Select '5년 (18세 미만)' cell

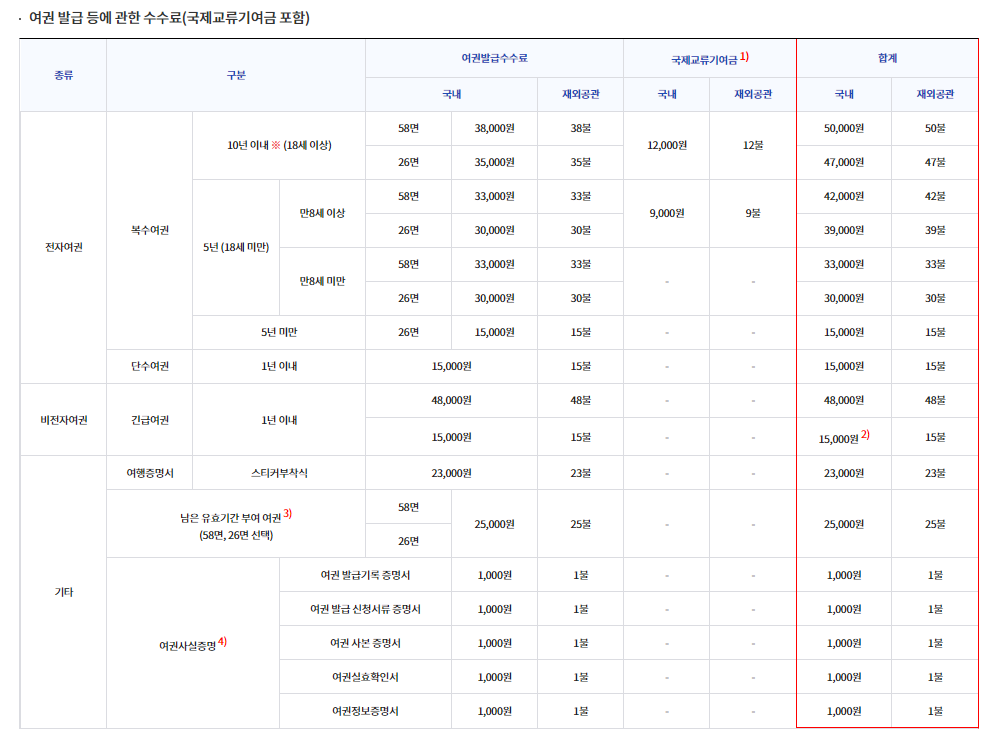point(236,247)
